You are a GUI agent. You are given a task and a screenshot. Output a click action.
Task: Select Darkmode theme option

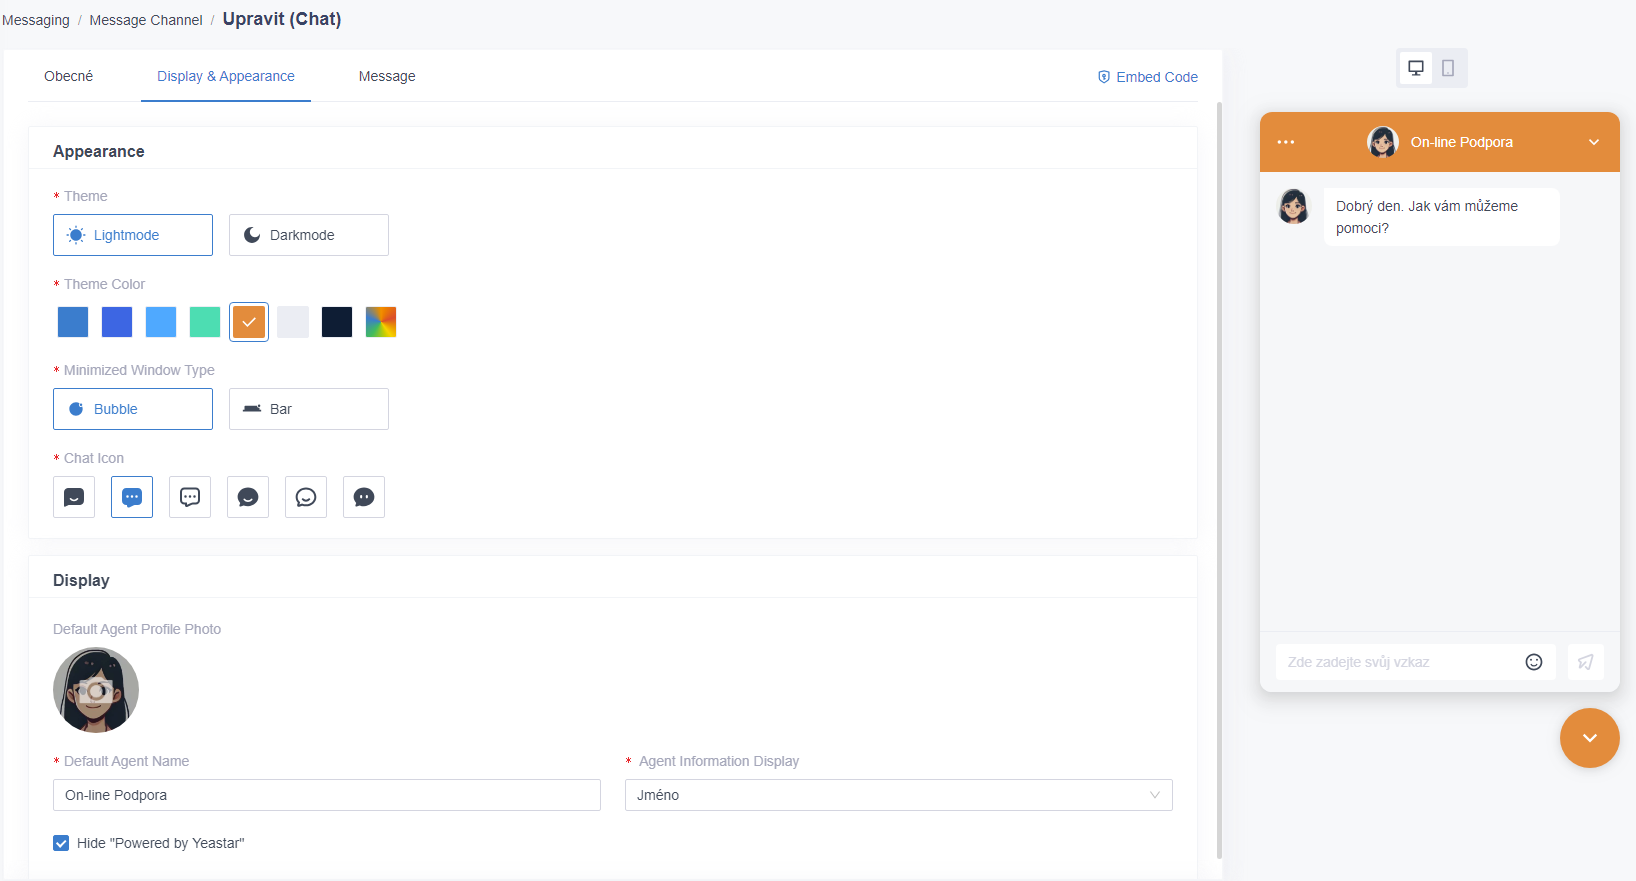[308, 235]
